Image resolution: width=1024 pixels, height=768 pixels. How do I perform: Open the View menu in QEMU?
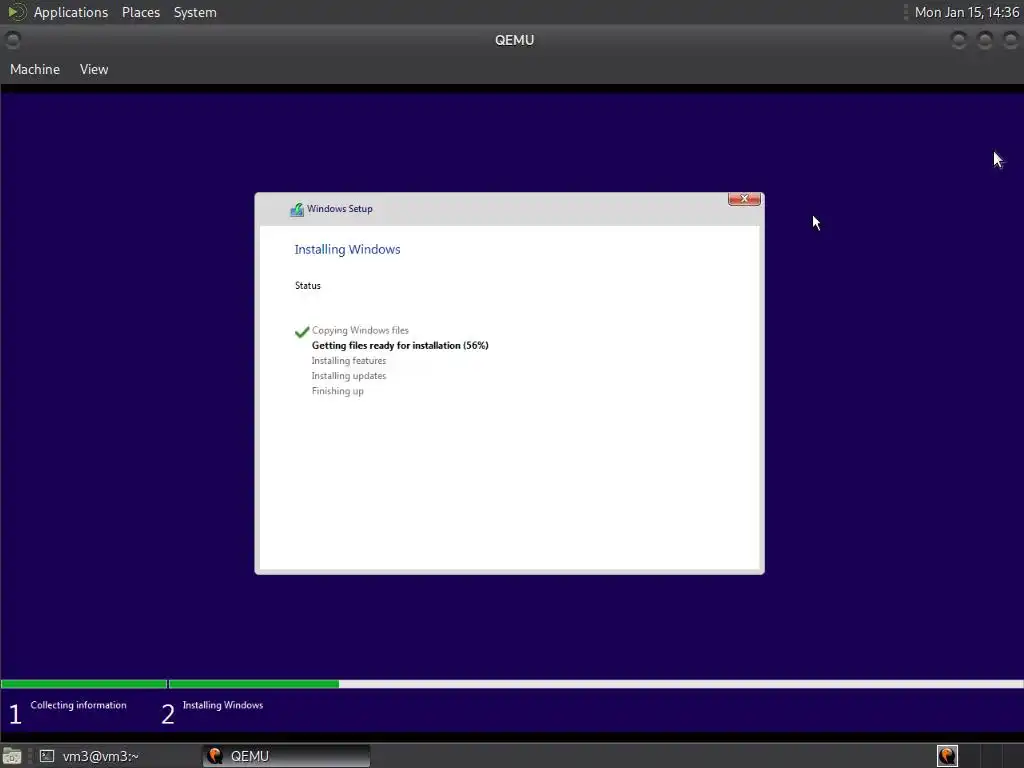94,69
